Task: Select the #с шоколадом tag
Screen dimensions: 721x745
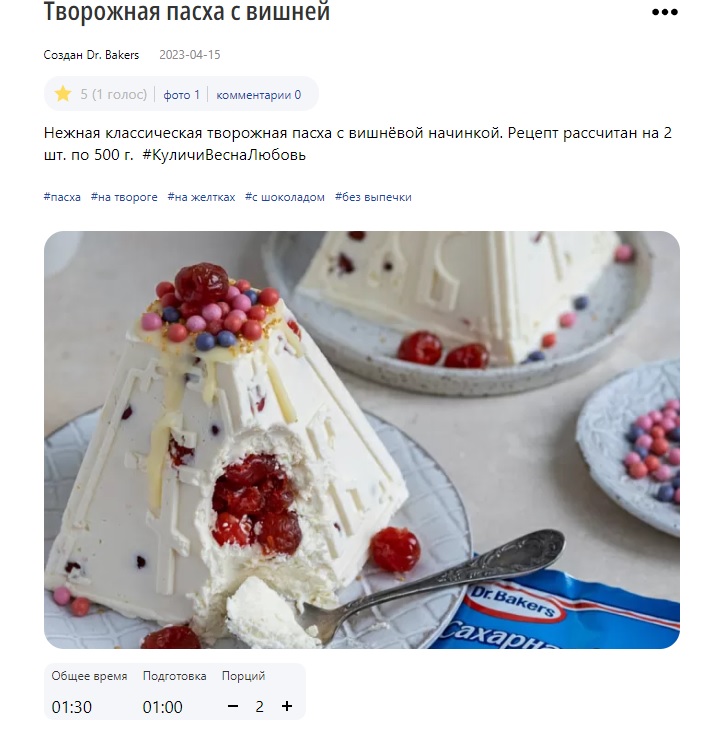Action: pyautogui.click(x=285, y=197)
